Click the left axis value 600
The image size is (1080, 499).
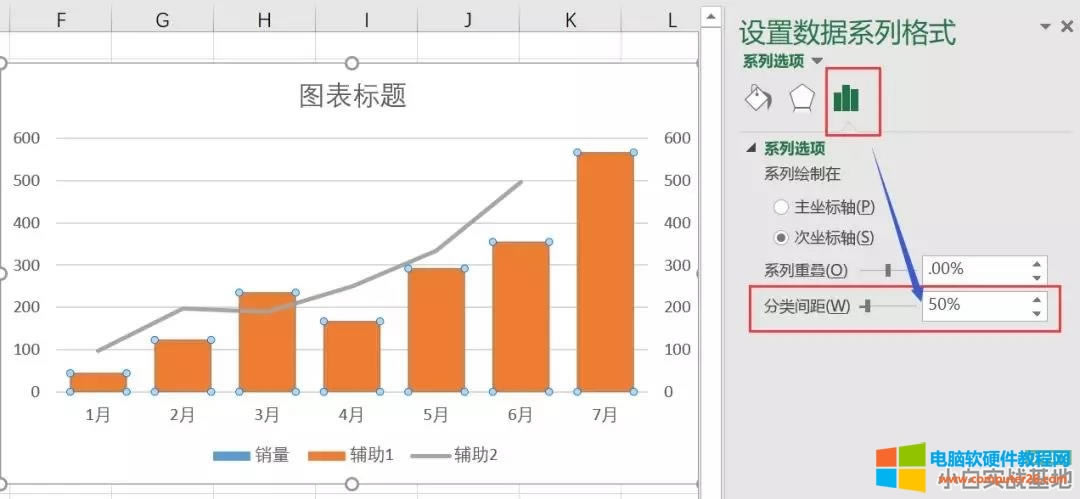tap(27, 138)
